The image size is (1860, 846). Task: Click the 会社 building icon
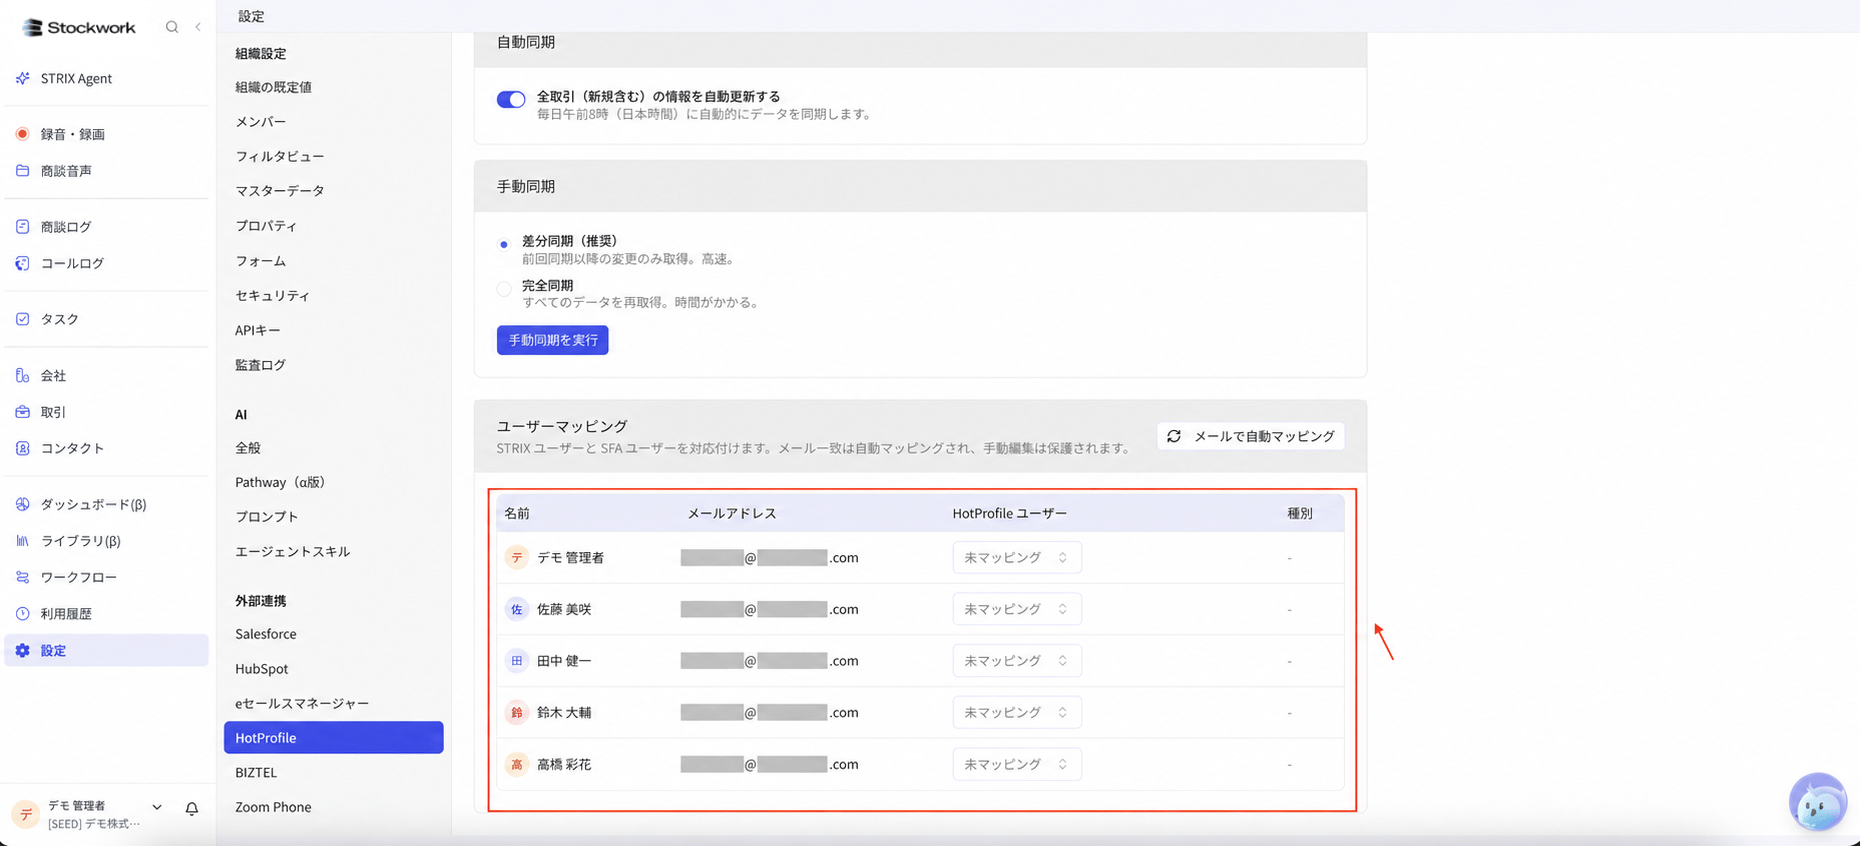tap(23, 375)
